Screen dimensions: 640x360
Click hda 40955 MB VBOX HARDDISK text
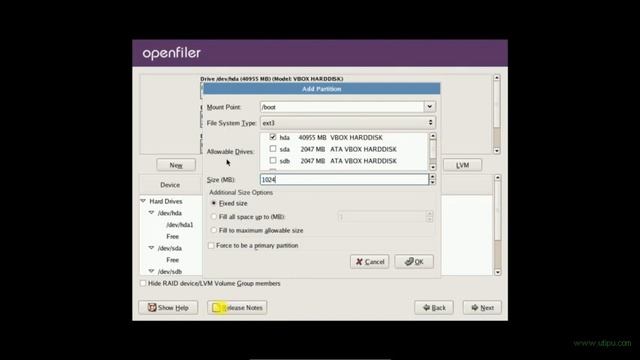331,138
